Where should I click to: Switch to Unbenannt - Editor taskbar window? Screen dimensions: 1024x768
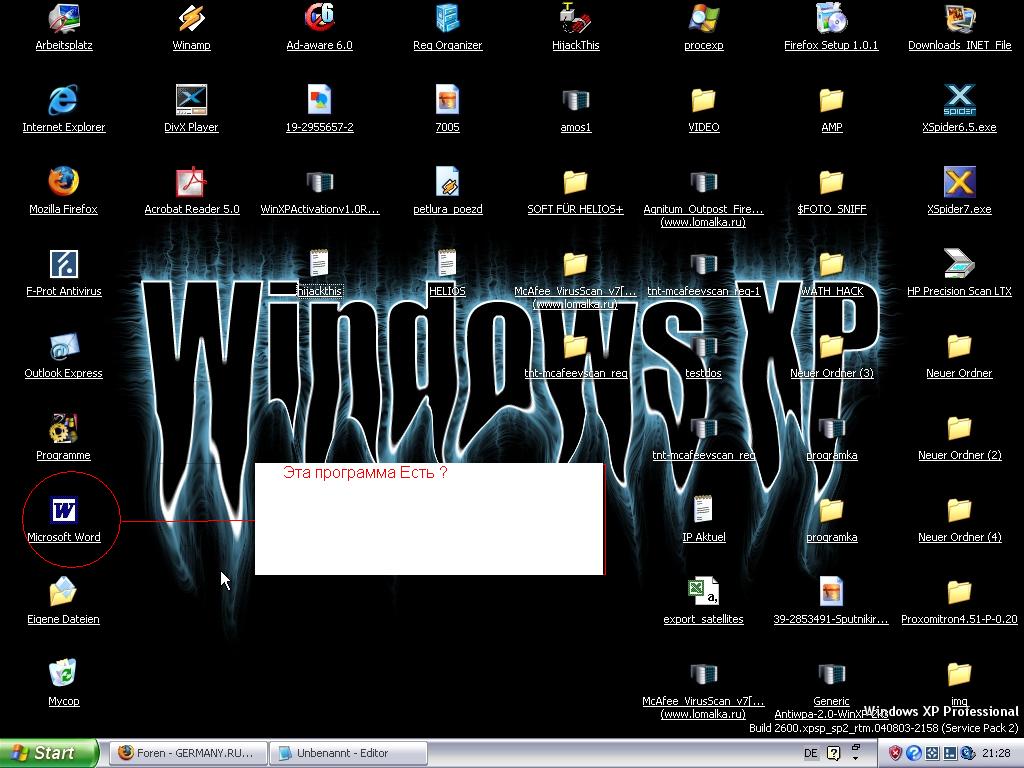coord(348,753)
